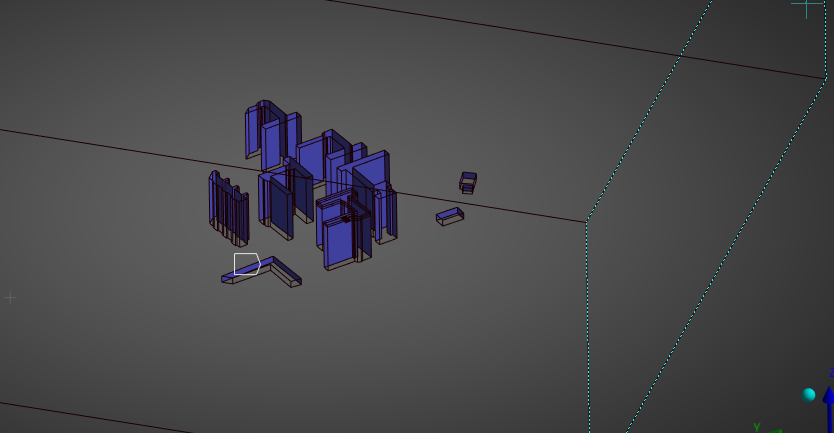Click the blue Z axis label

click(830, 372)
